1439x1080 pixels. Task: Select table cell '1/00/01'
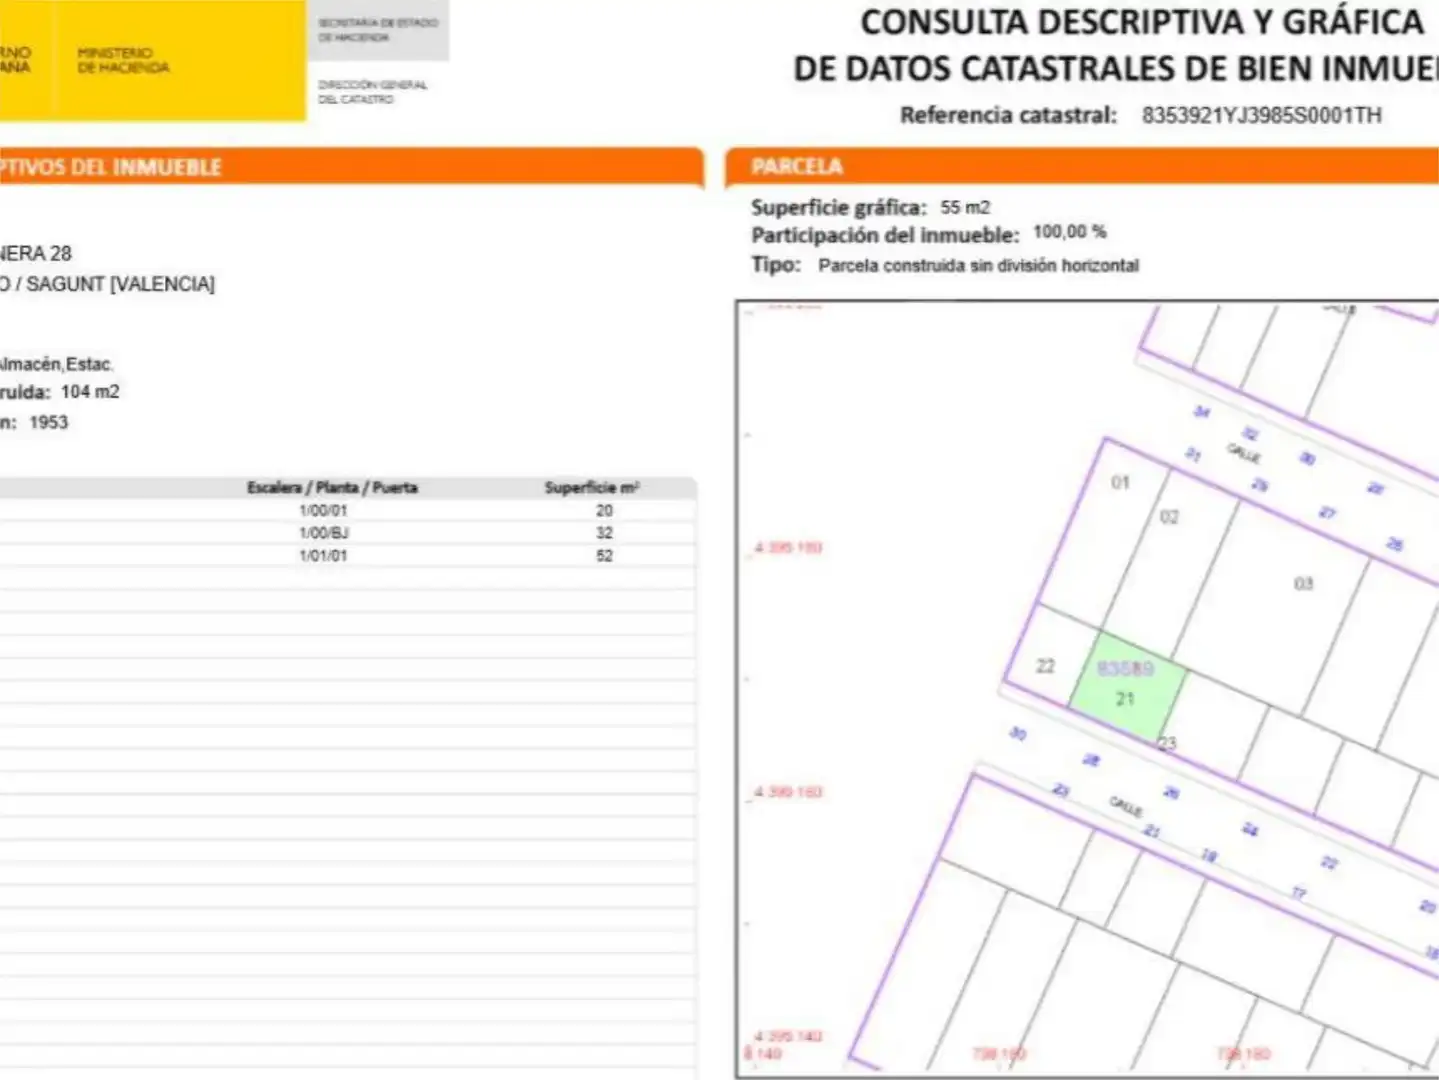tap(323, 510)
